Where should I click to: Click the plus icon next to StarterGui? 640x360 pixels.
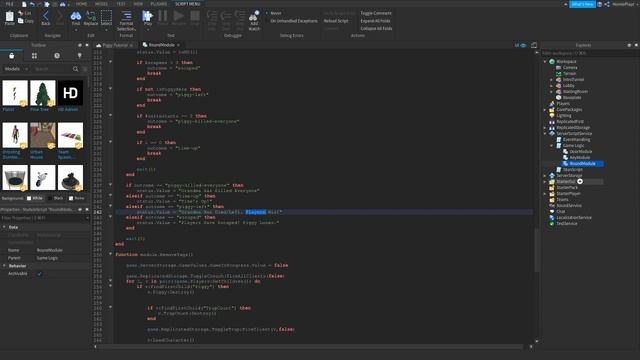coord(580,182)
